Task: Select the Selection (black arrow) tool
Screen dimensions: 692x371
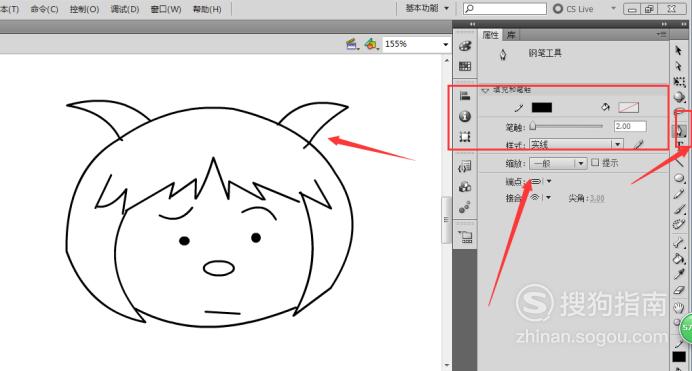Action: point(678,50)
